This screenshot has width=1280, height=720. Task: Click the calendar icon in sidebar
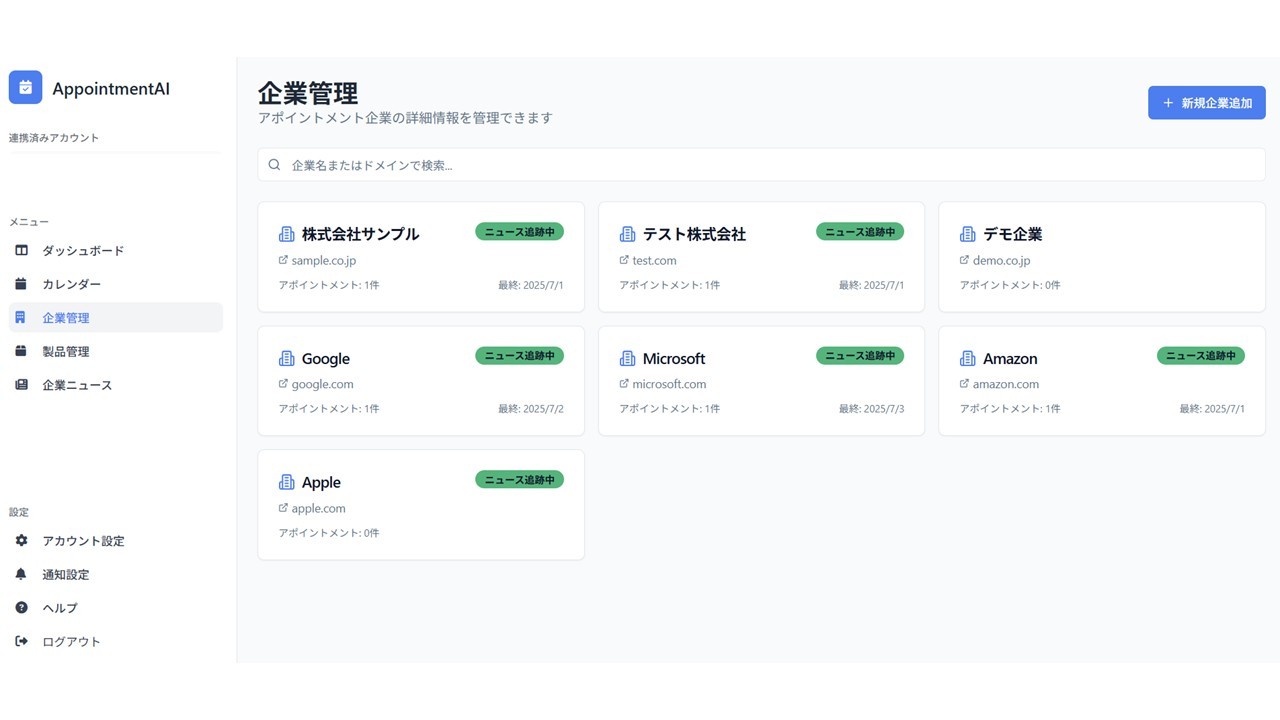(21, 284)
